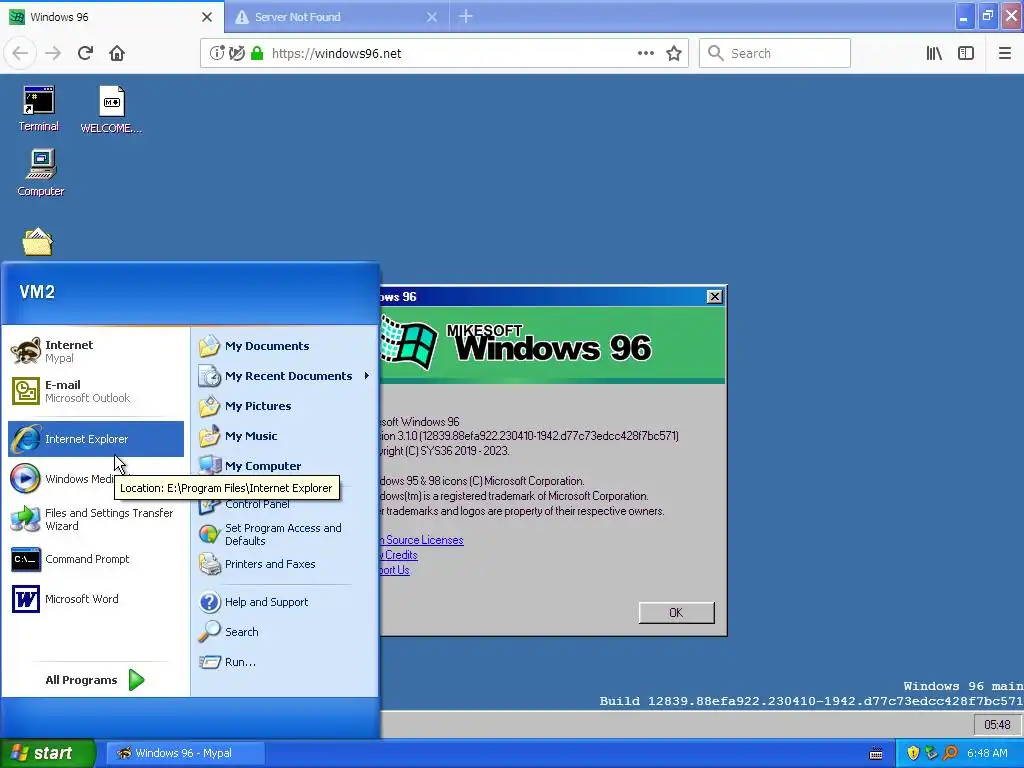Viewport: 1024px width, 768px height.
Task: Click the browser Back arrow
Action: (20, 53)
